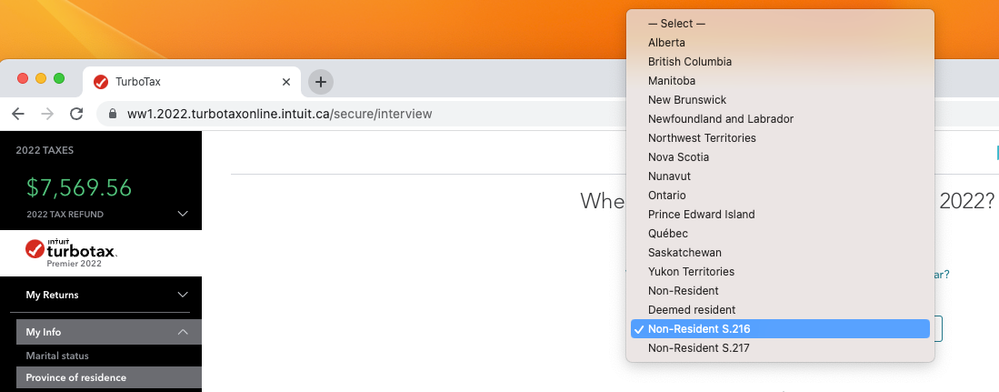The width and height of the screenshot is (999, 392).
Task: Click the green macOS maximize button
Action: point(59,78)
